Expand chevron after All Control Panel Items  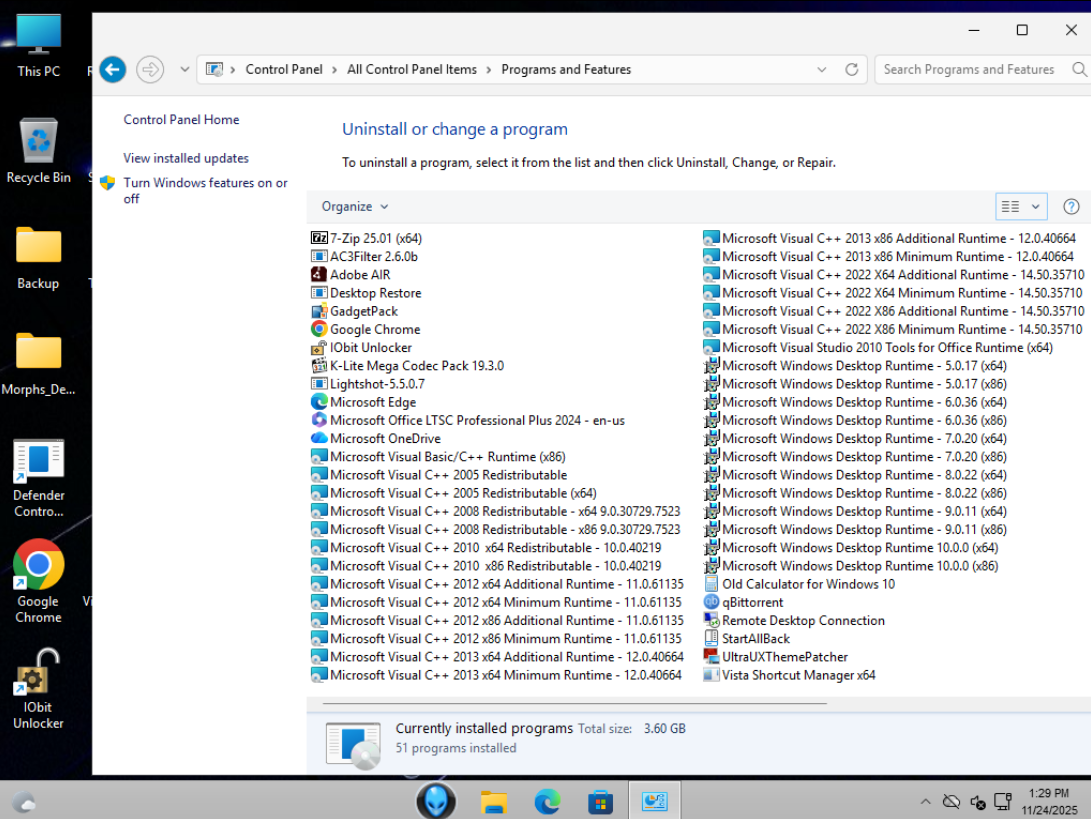(x=488, y=70)
